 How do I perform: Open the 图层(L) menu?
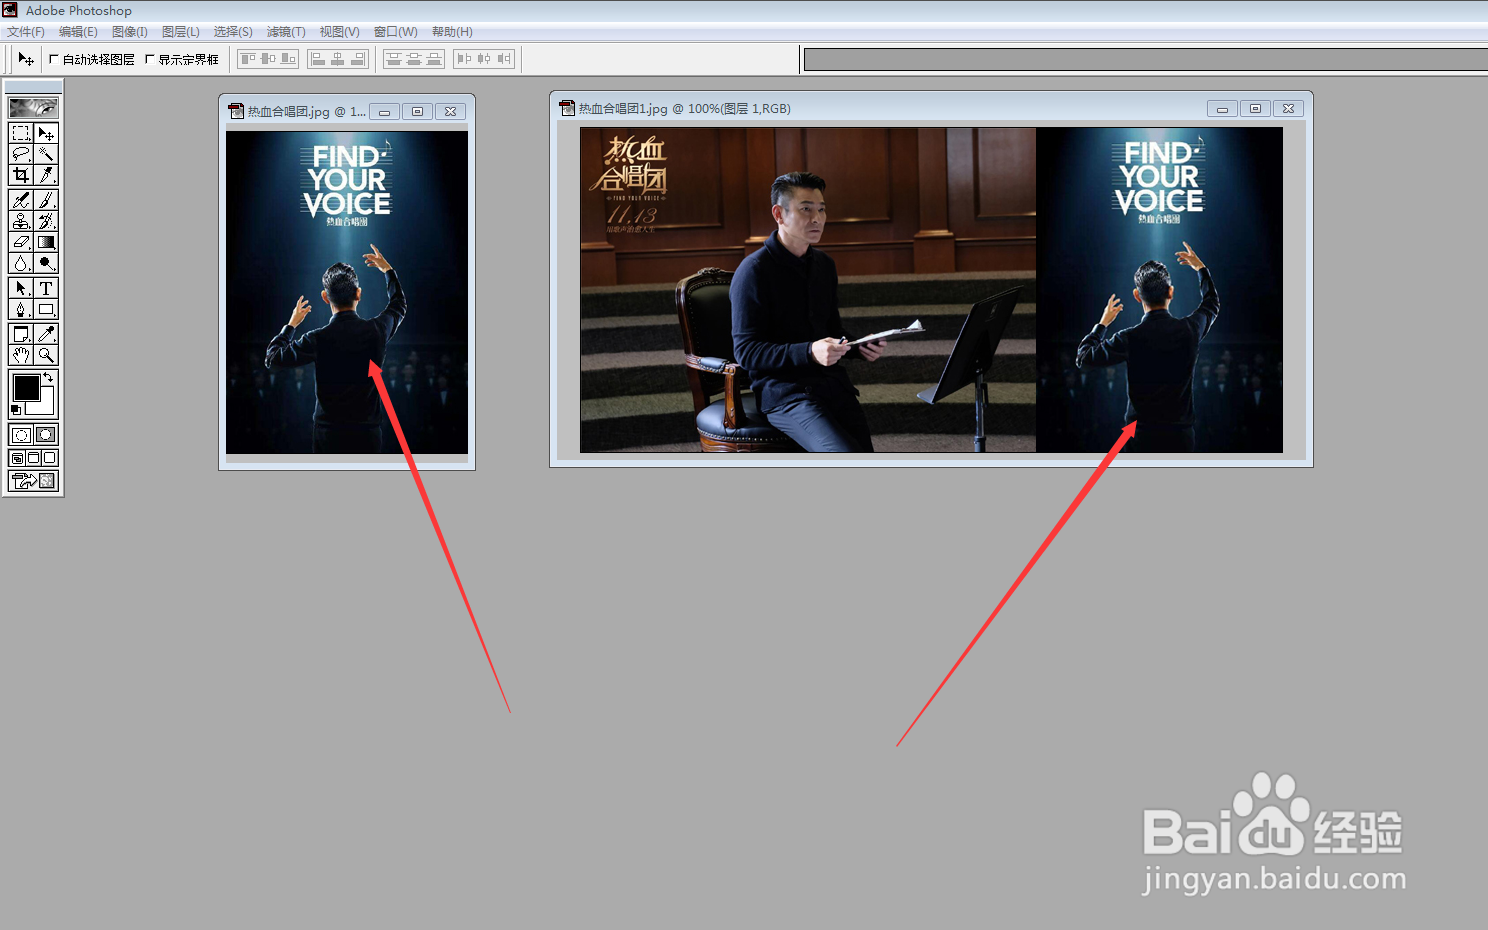[x=181, y=32]
